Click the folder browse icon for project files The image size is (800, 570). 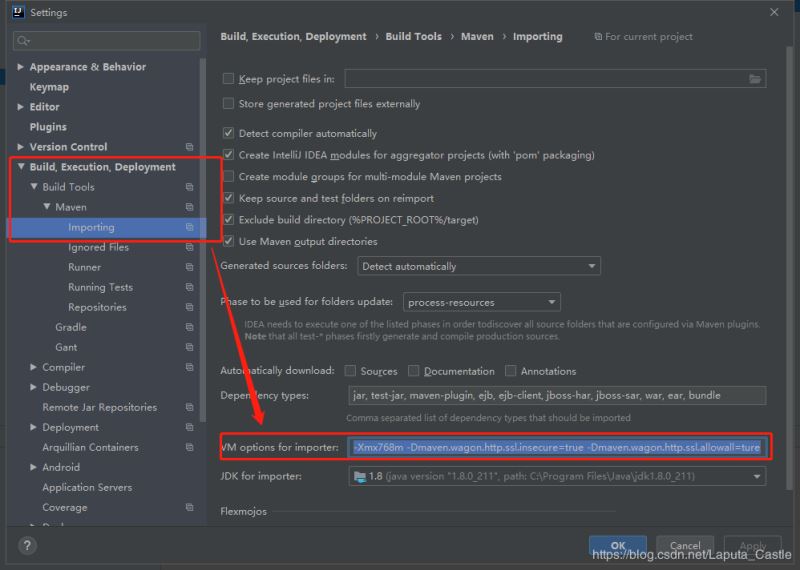[x=755, y=79]
